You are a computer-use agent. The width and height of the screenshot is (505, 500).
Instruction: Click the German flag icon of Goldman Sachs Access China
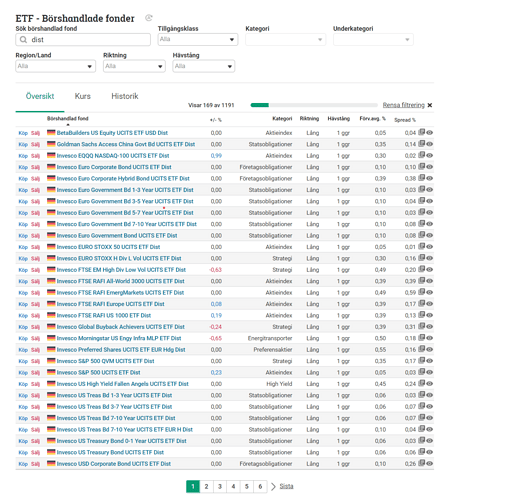51,144
